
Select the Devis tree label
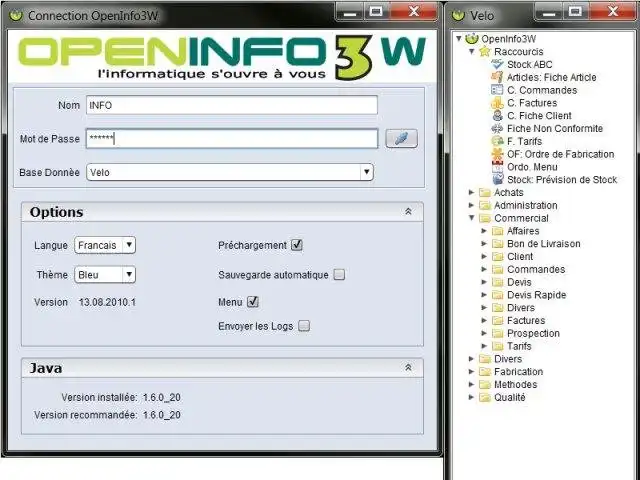point(519,282)
